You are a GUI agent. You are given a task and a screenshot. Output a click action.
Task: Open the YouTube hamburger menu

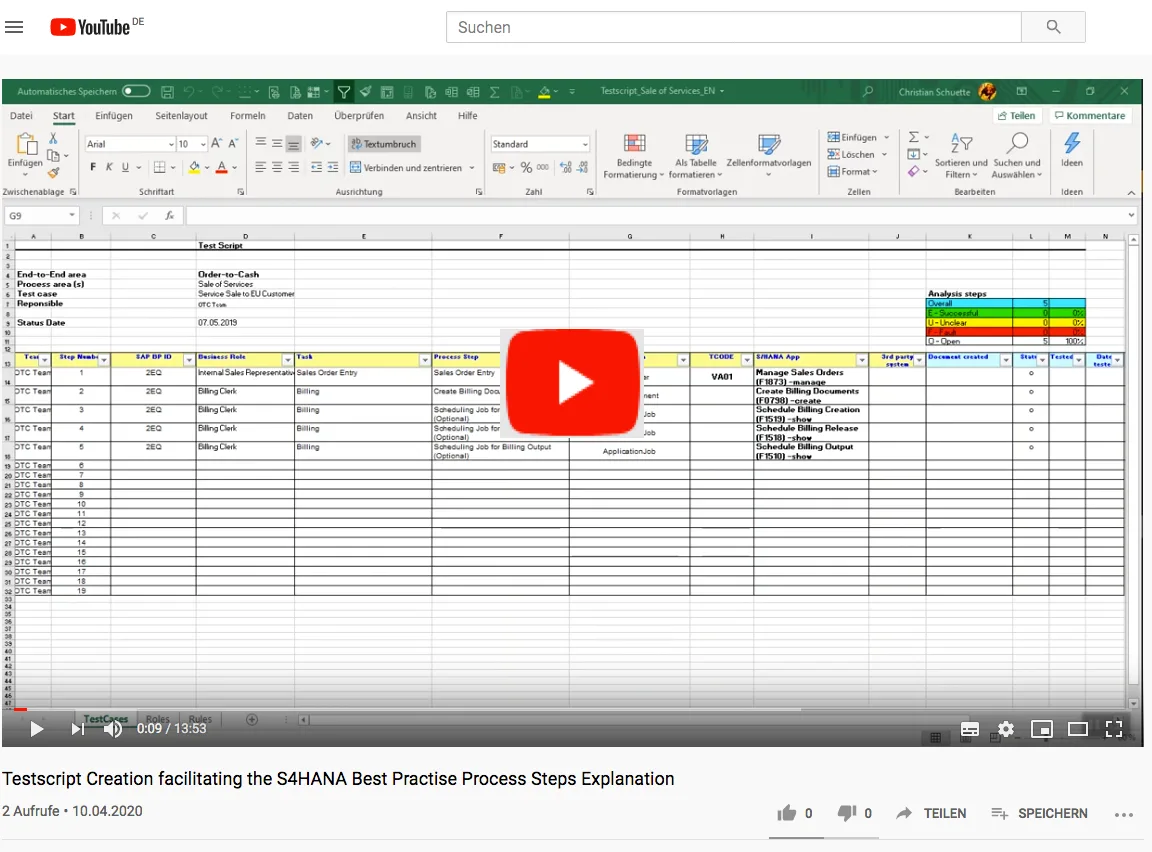[x=14, y=27]
